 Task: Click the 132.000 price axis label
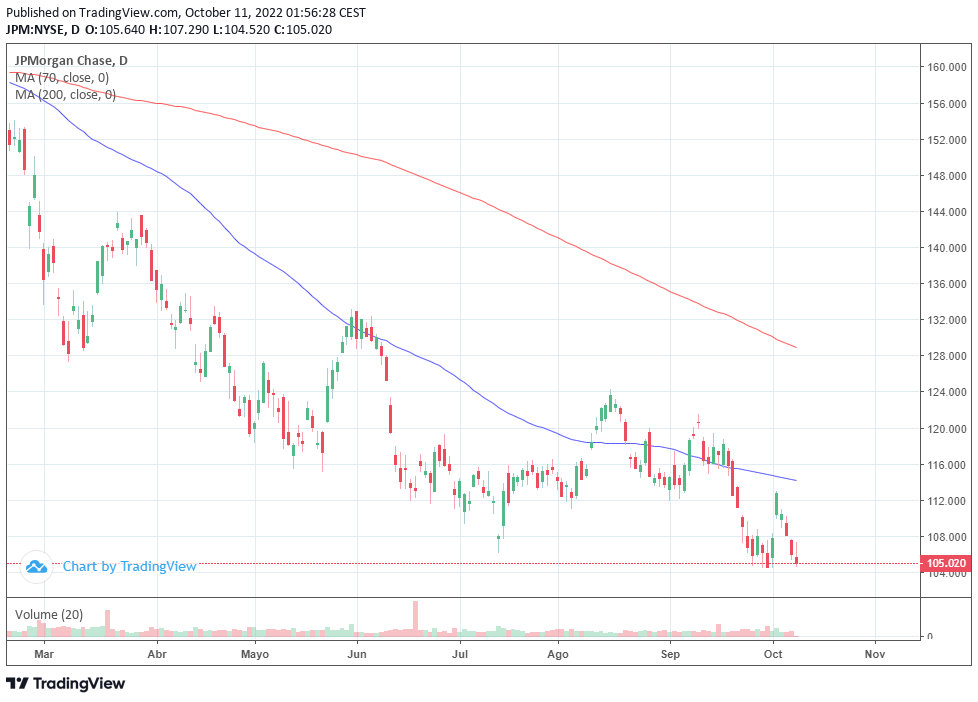point(946,320)
